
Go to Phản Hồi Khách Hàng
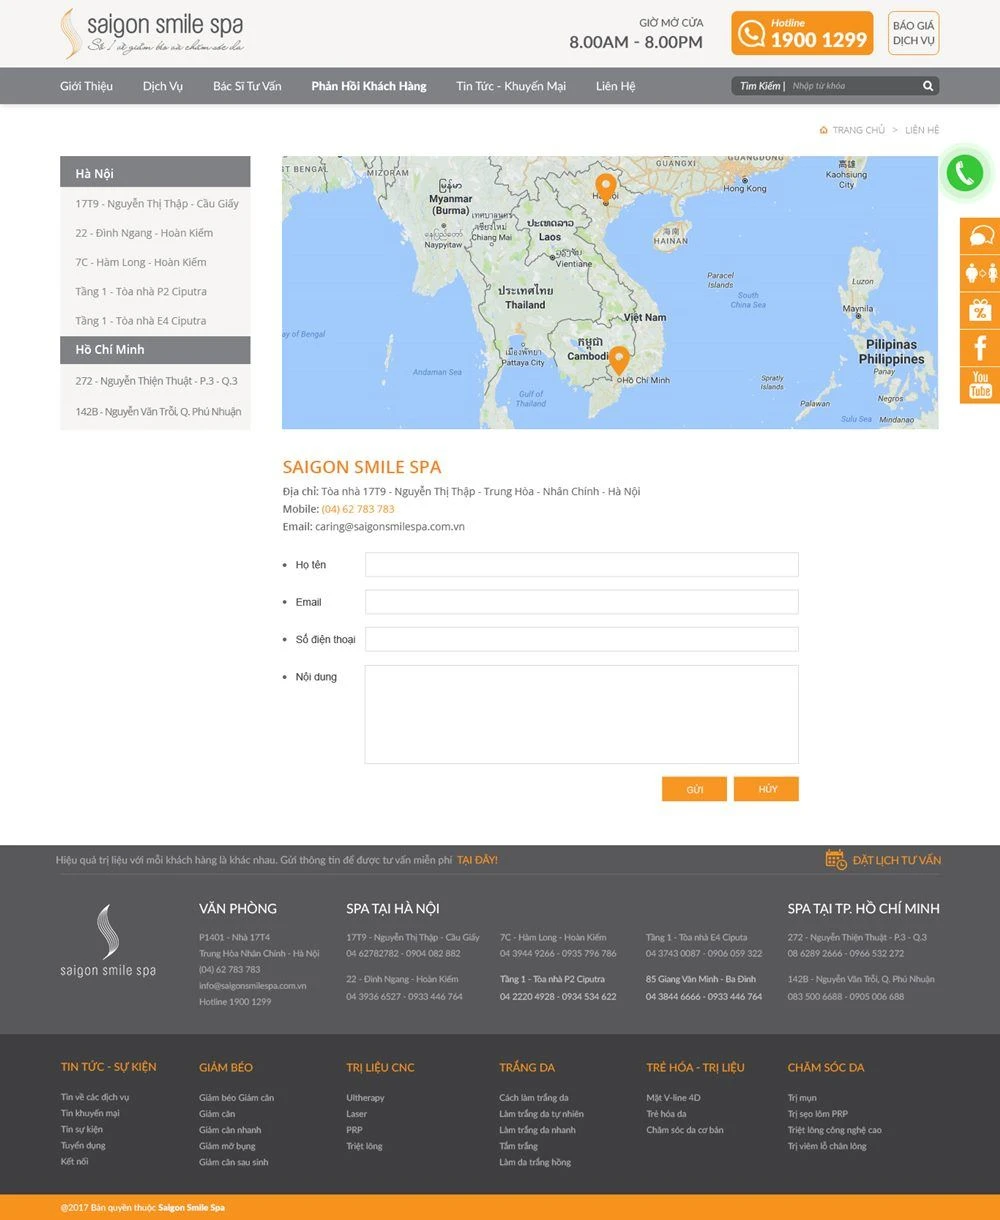point(369,86)
